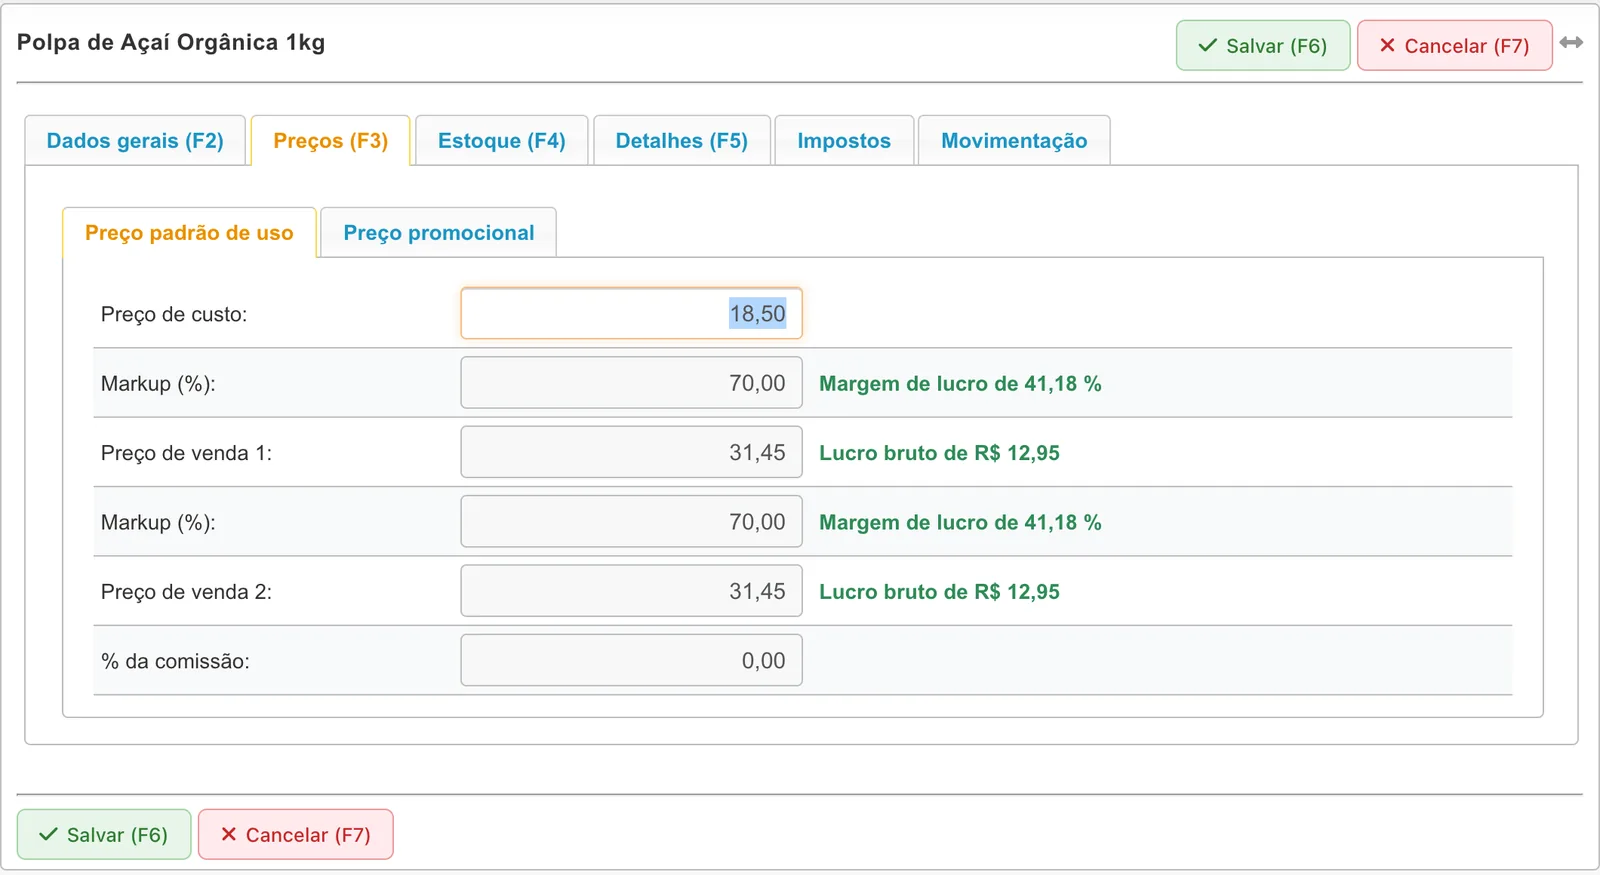
Task: Click the margin text beside the second Markup field
Action: (960, 523)
